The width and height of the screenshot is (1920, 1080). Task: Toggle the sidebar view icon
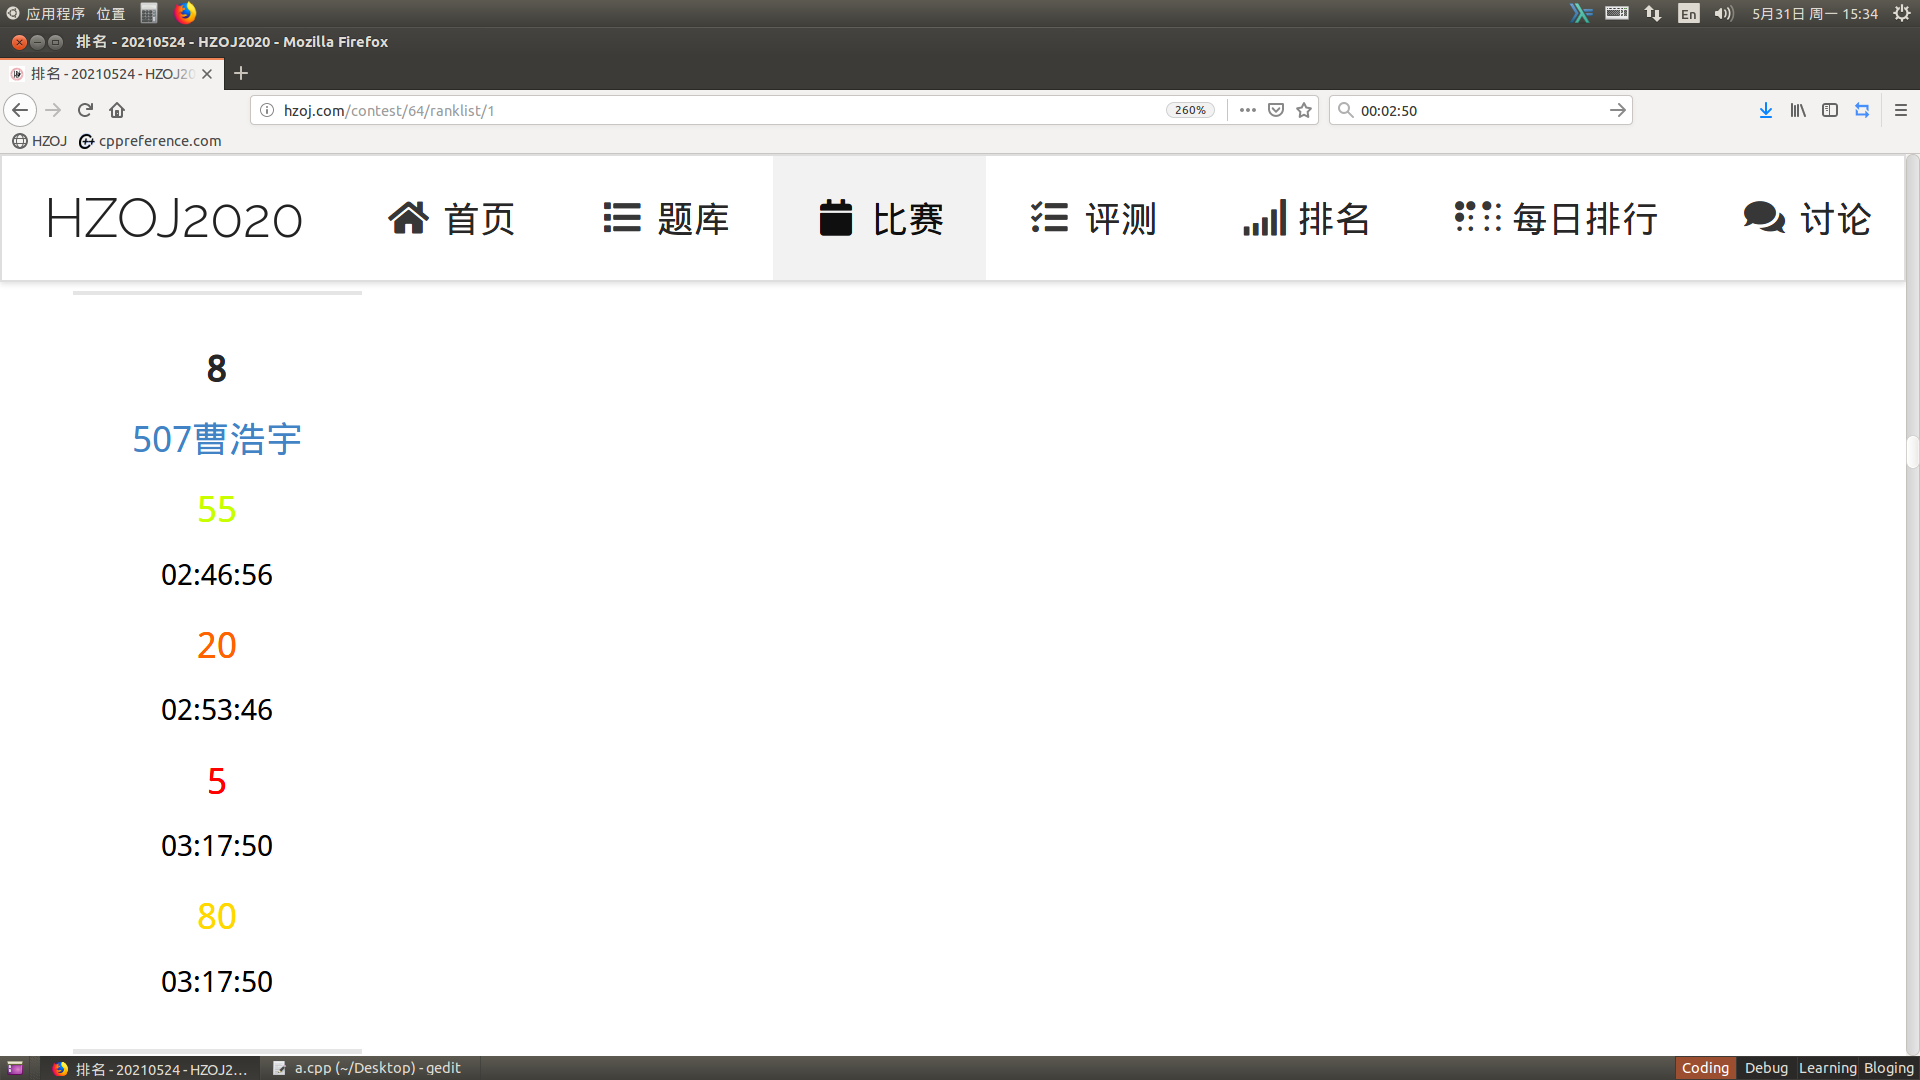coord(1830,110)
